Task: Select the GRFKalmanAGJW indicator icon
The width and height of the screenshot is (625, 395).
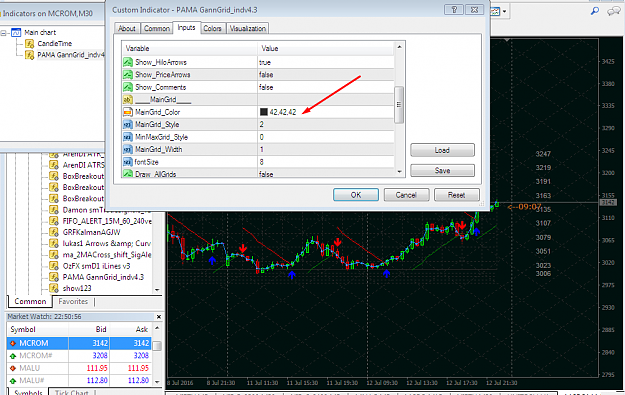Action: click(x=54, y=232)
